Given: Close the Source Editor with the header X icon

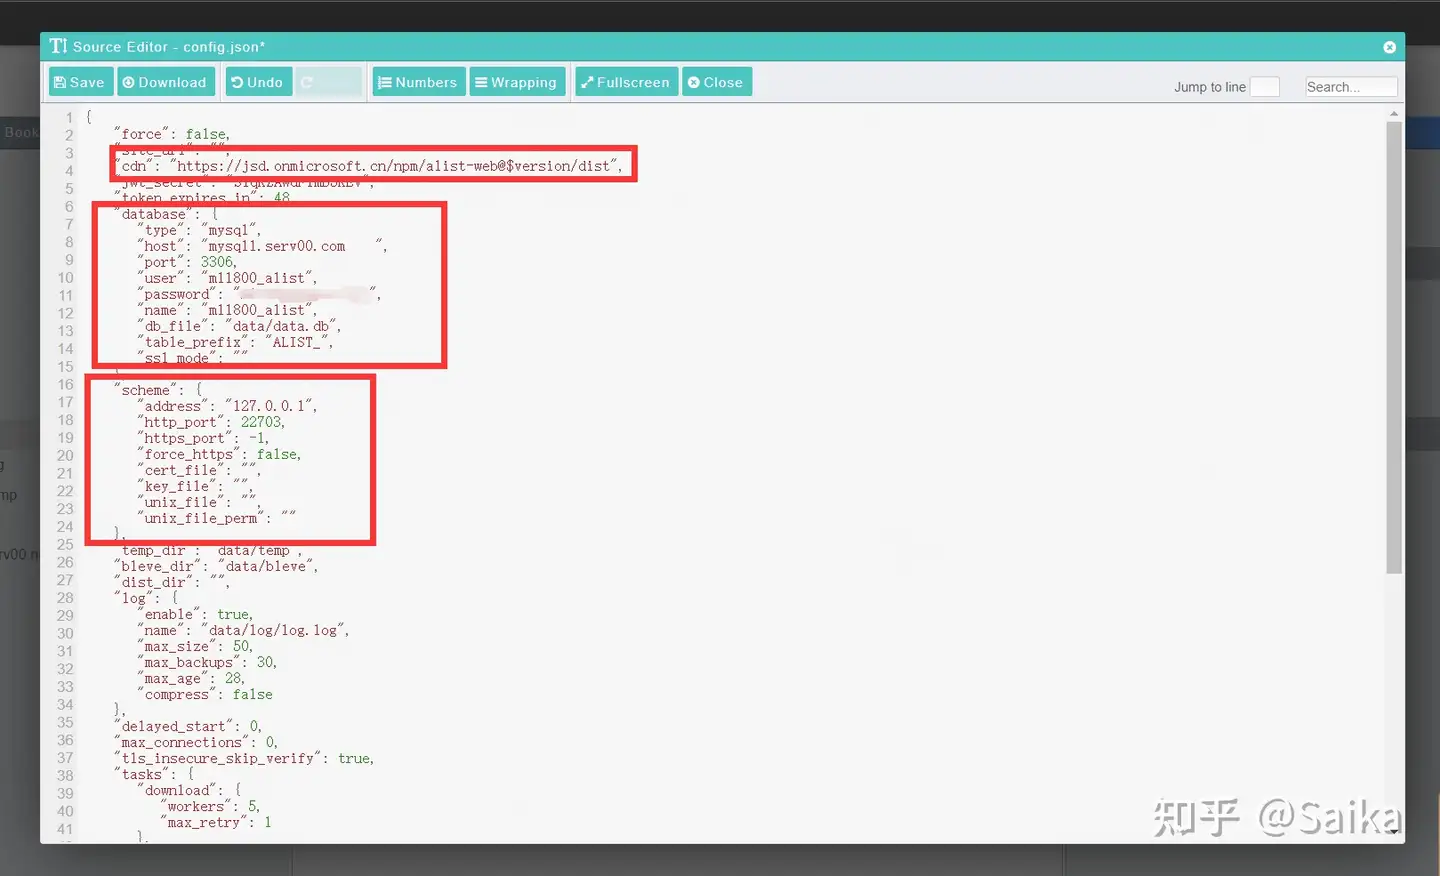Looking at the screenshot, I should tap(1389, 47).
